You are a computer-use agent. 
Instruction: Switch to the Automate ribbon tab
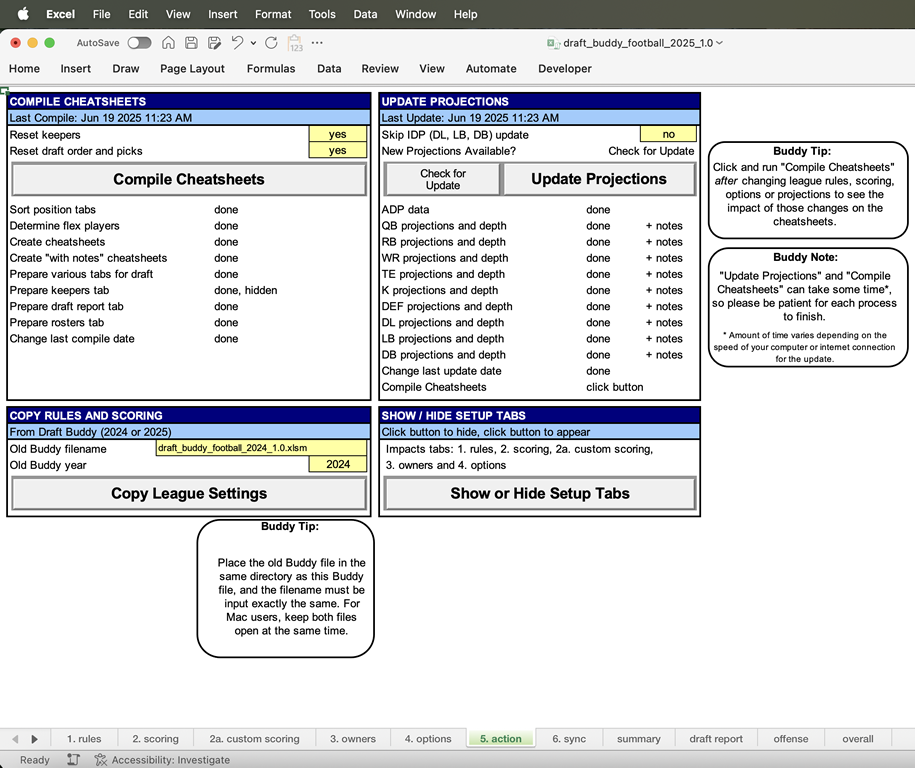click(491, 68)
